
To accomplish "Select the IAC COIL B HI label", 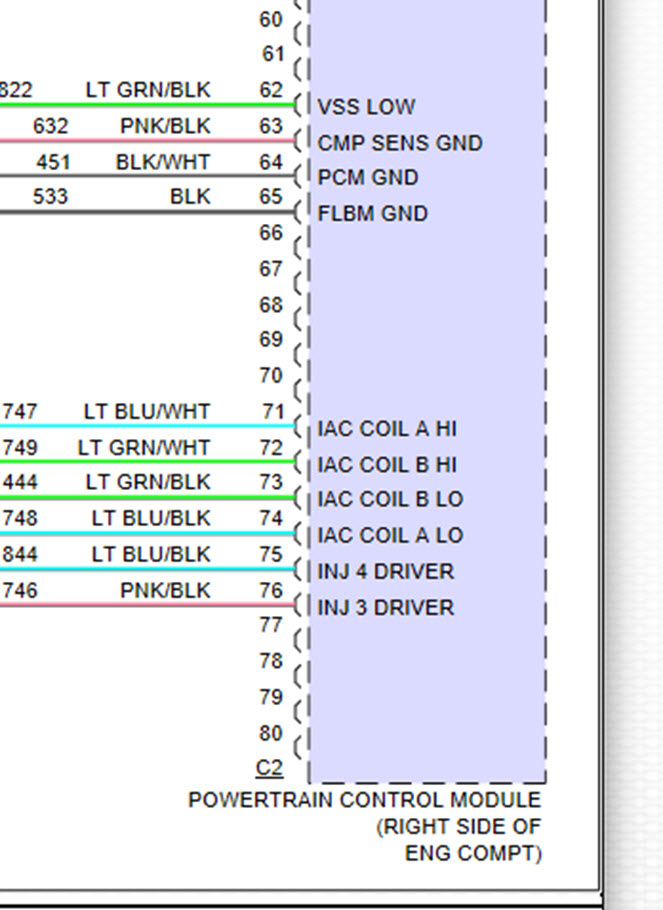I will point(387,465).
